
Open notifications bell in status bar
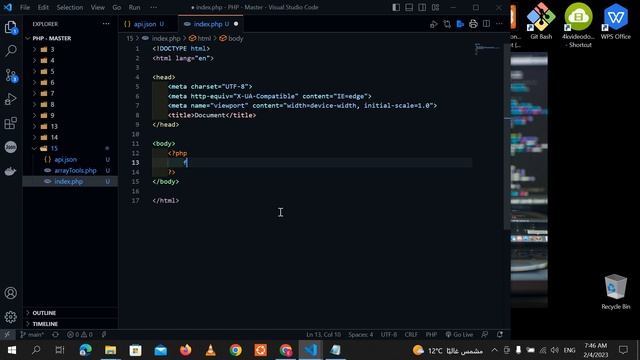pyautogui.click(x=500, y=335)
